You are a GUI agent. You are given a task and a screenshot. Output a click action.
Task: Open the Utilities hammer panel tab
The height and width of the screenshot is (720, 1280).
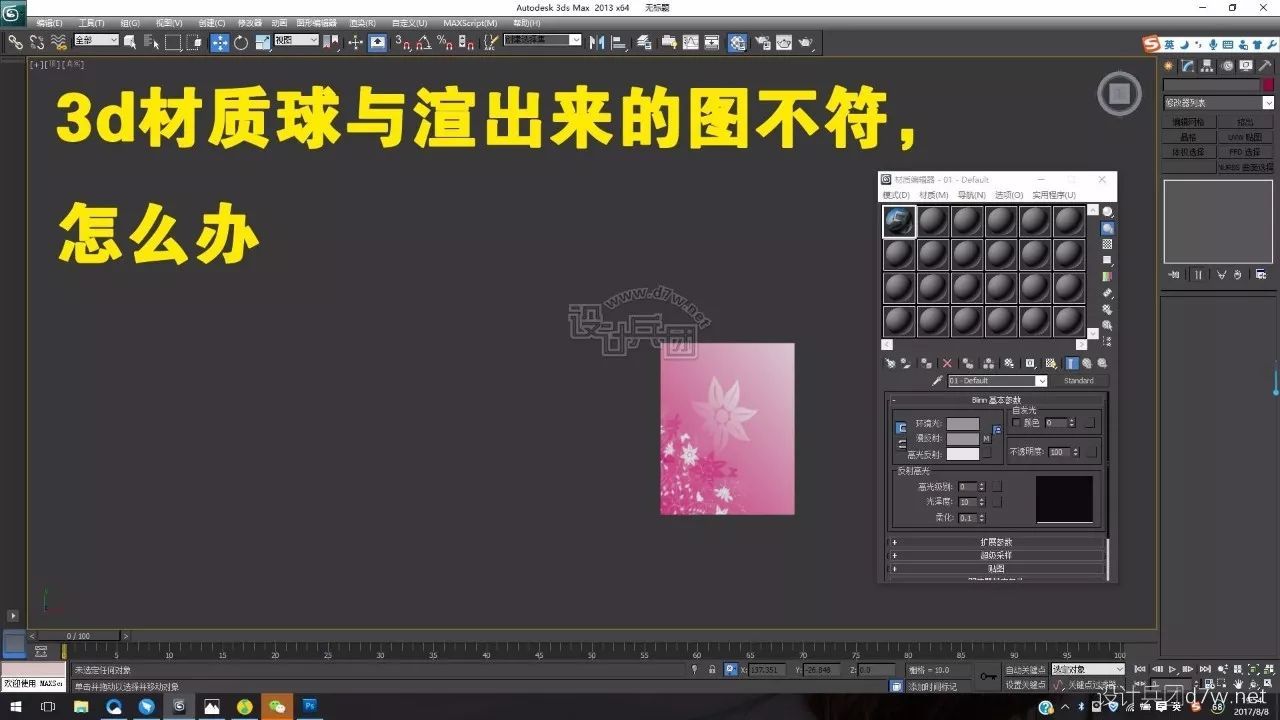coord(1265,66)
